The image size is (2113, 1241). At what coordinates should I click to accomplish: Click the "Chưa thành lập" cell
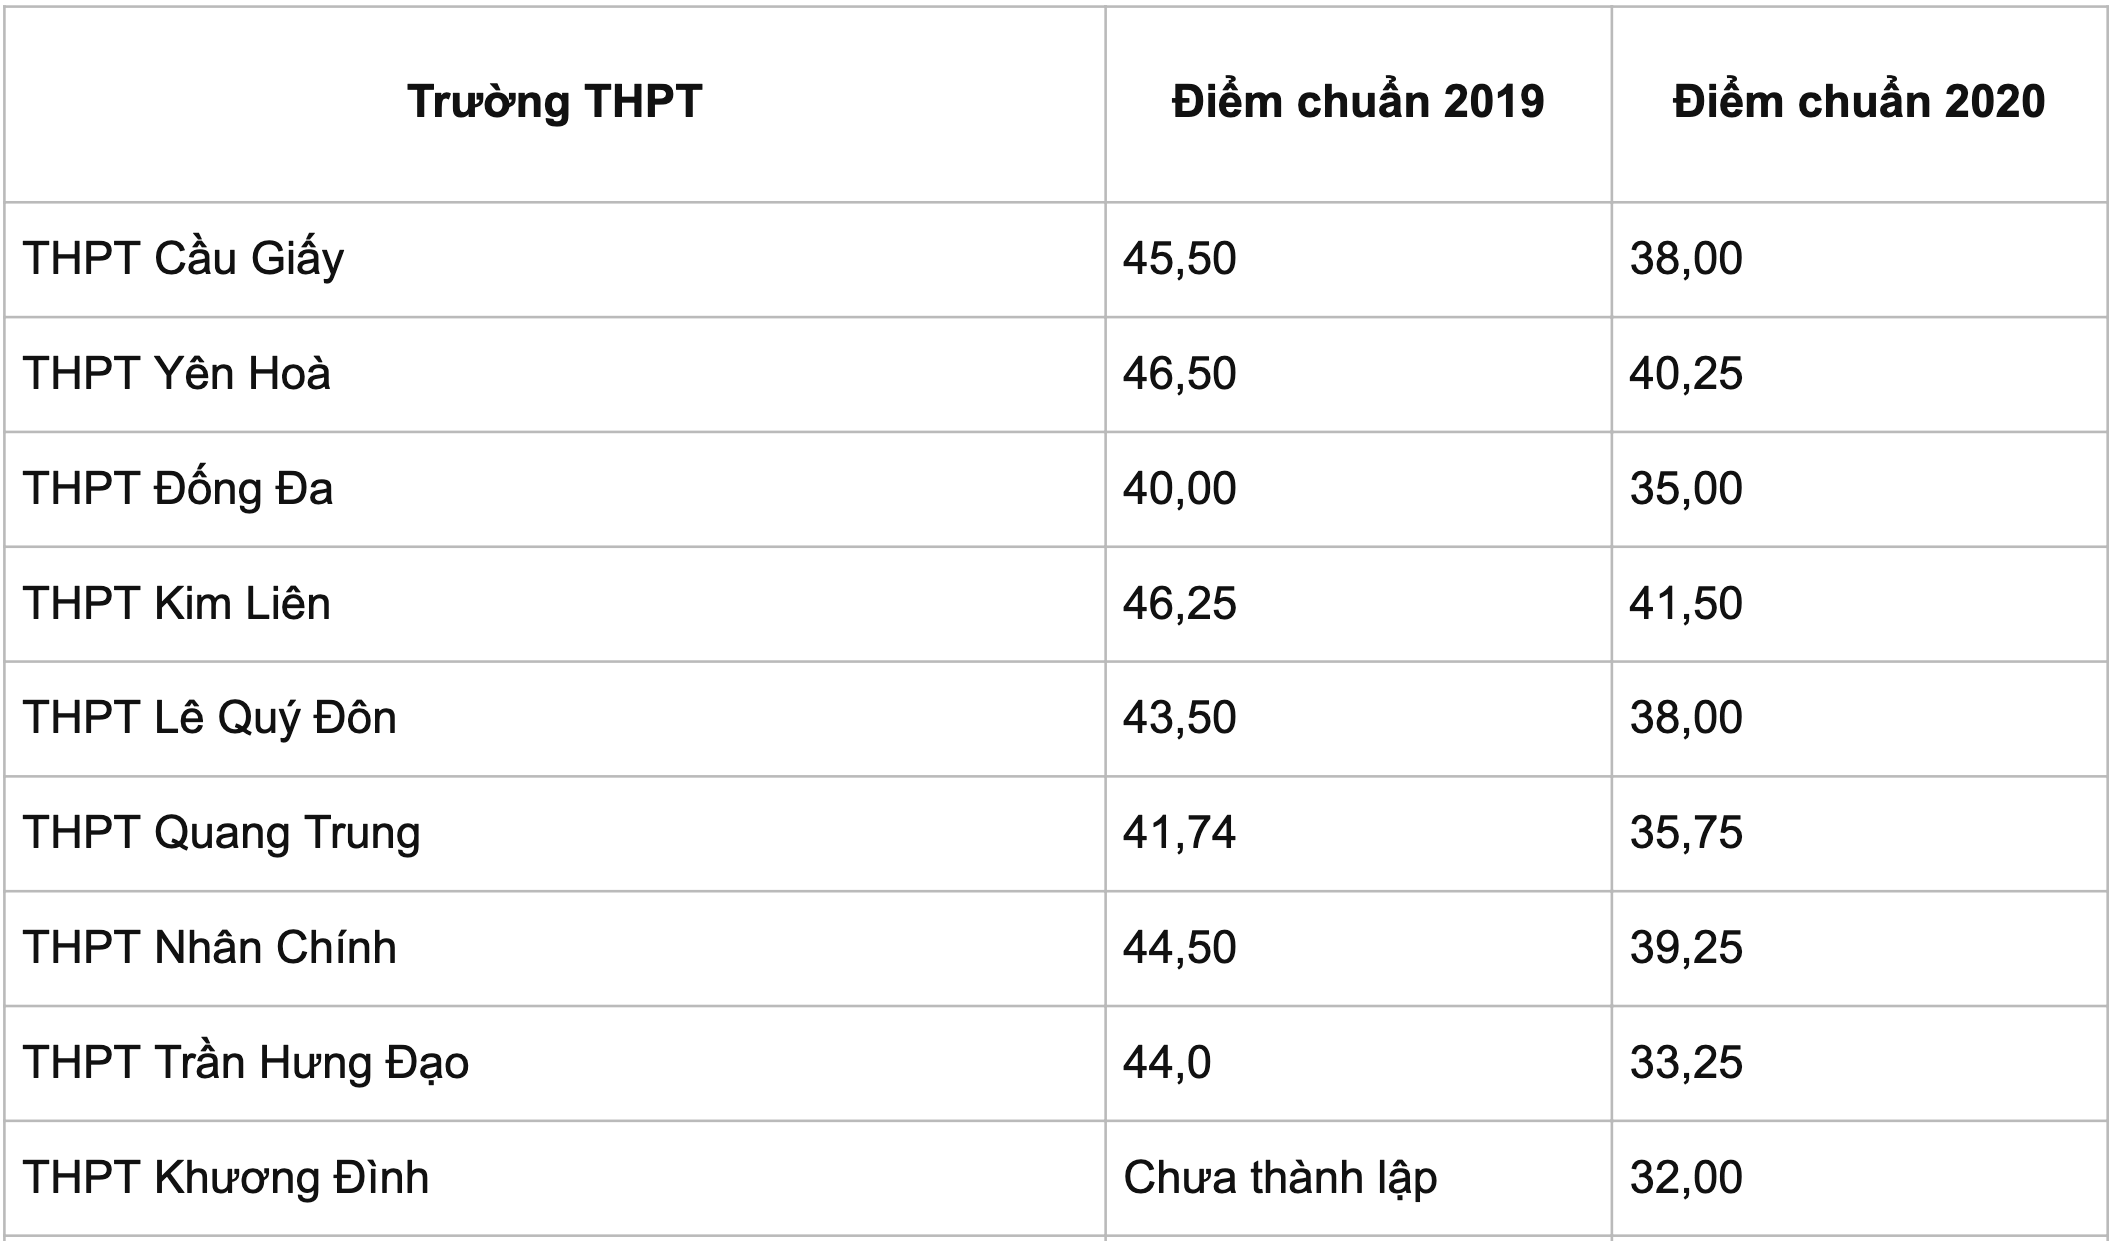(1280, 1177)
